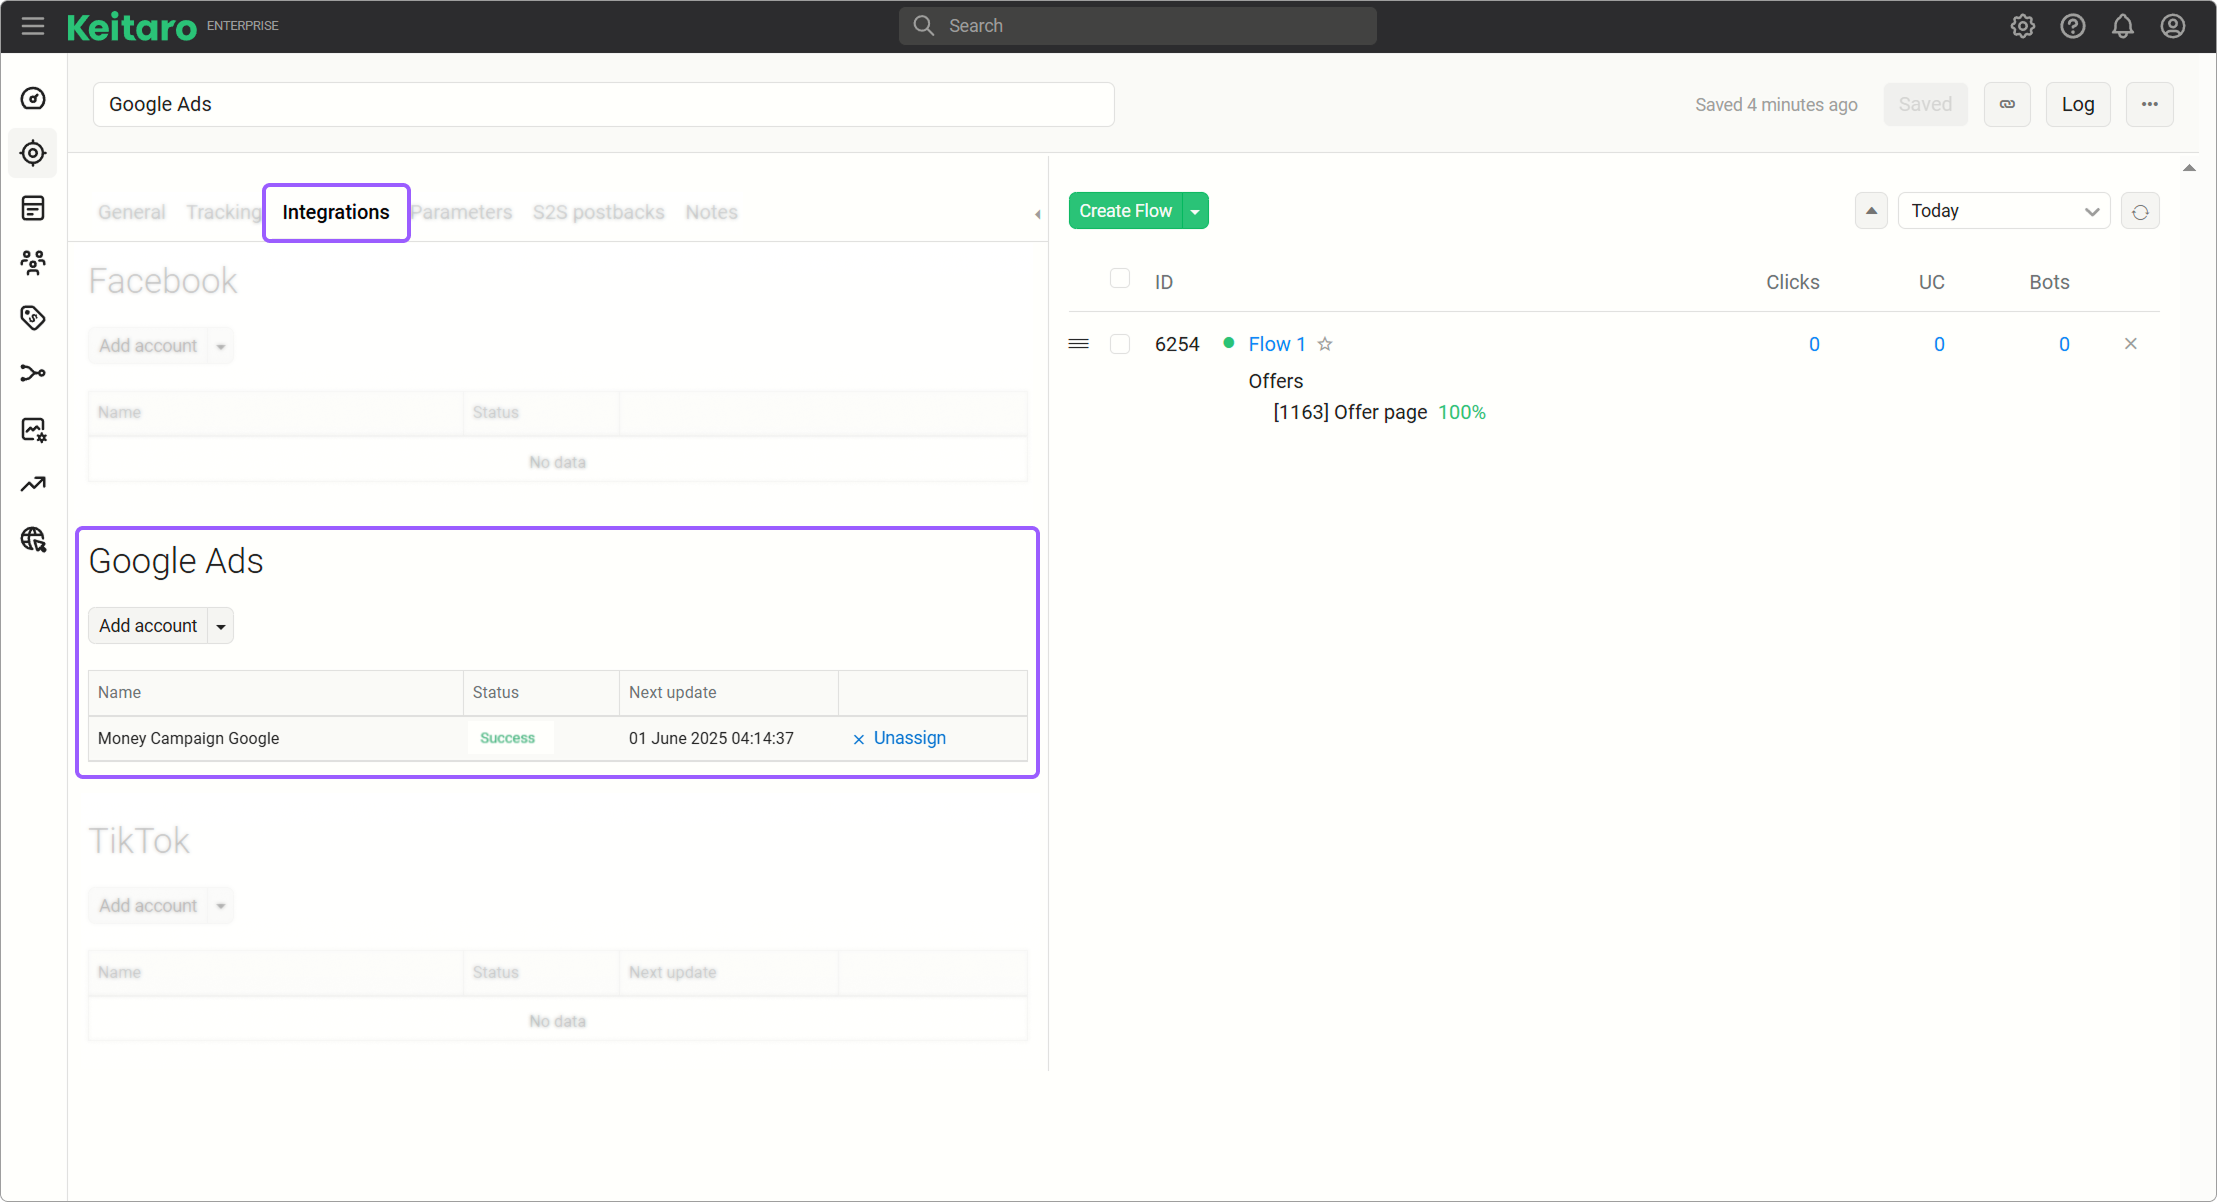Open the Today date range dropdown

click(2004, 211)
